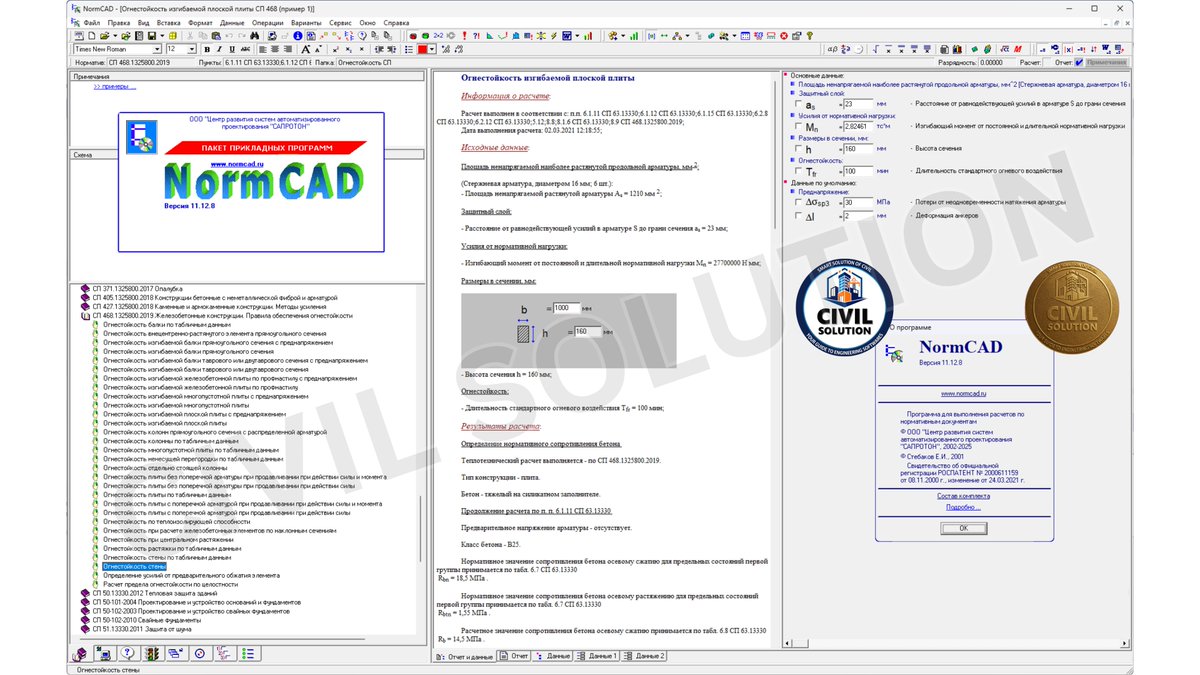Screen dimensions: 1200x675
Task: Click the green list icon in bottom panel
Action: point(248,653)
